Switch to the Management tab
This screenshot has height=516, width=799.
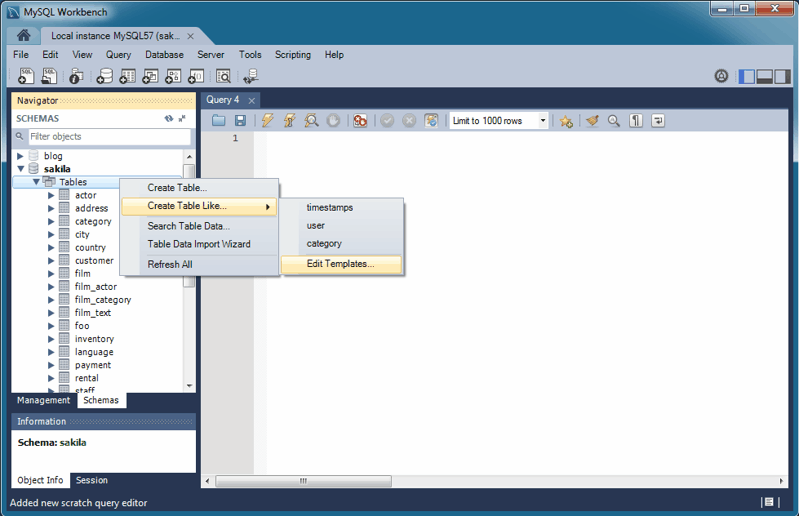click(44, 400)
